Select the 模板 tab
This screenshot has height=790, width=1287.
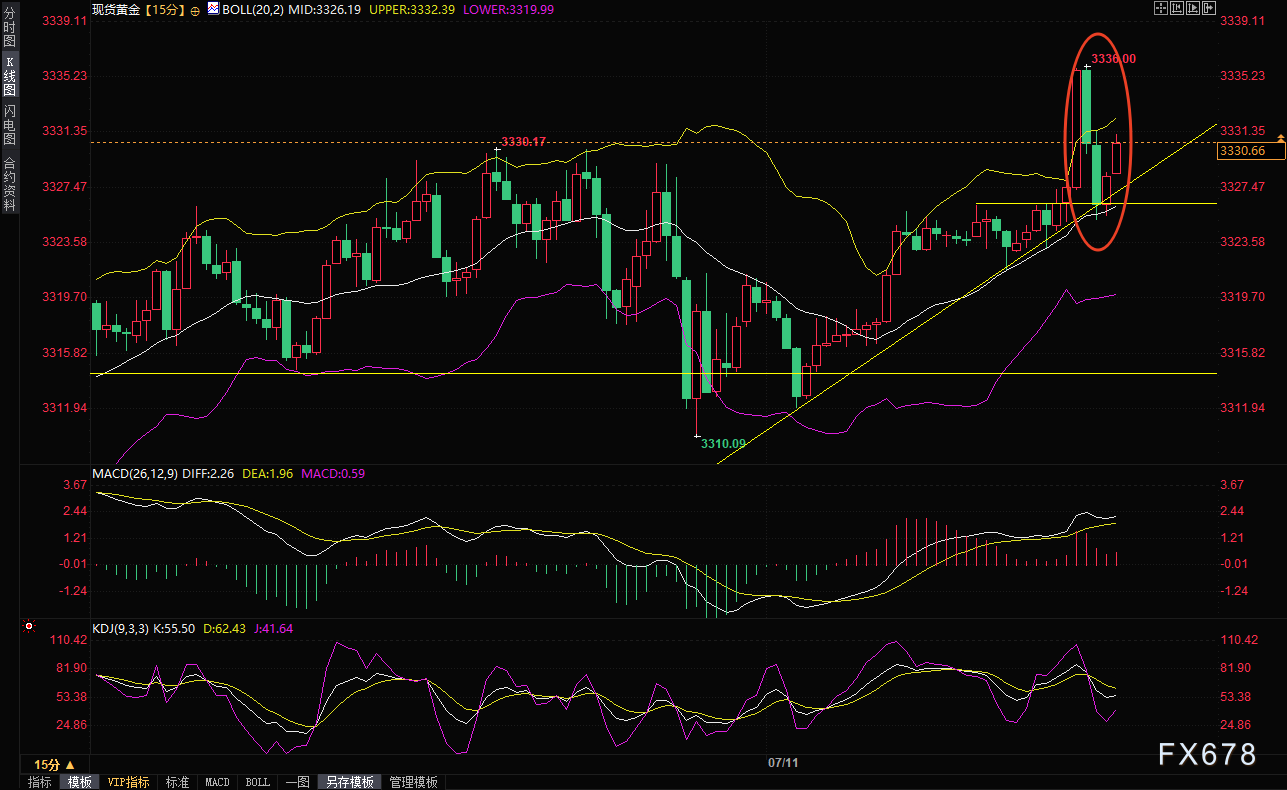(x=80, y=782)
